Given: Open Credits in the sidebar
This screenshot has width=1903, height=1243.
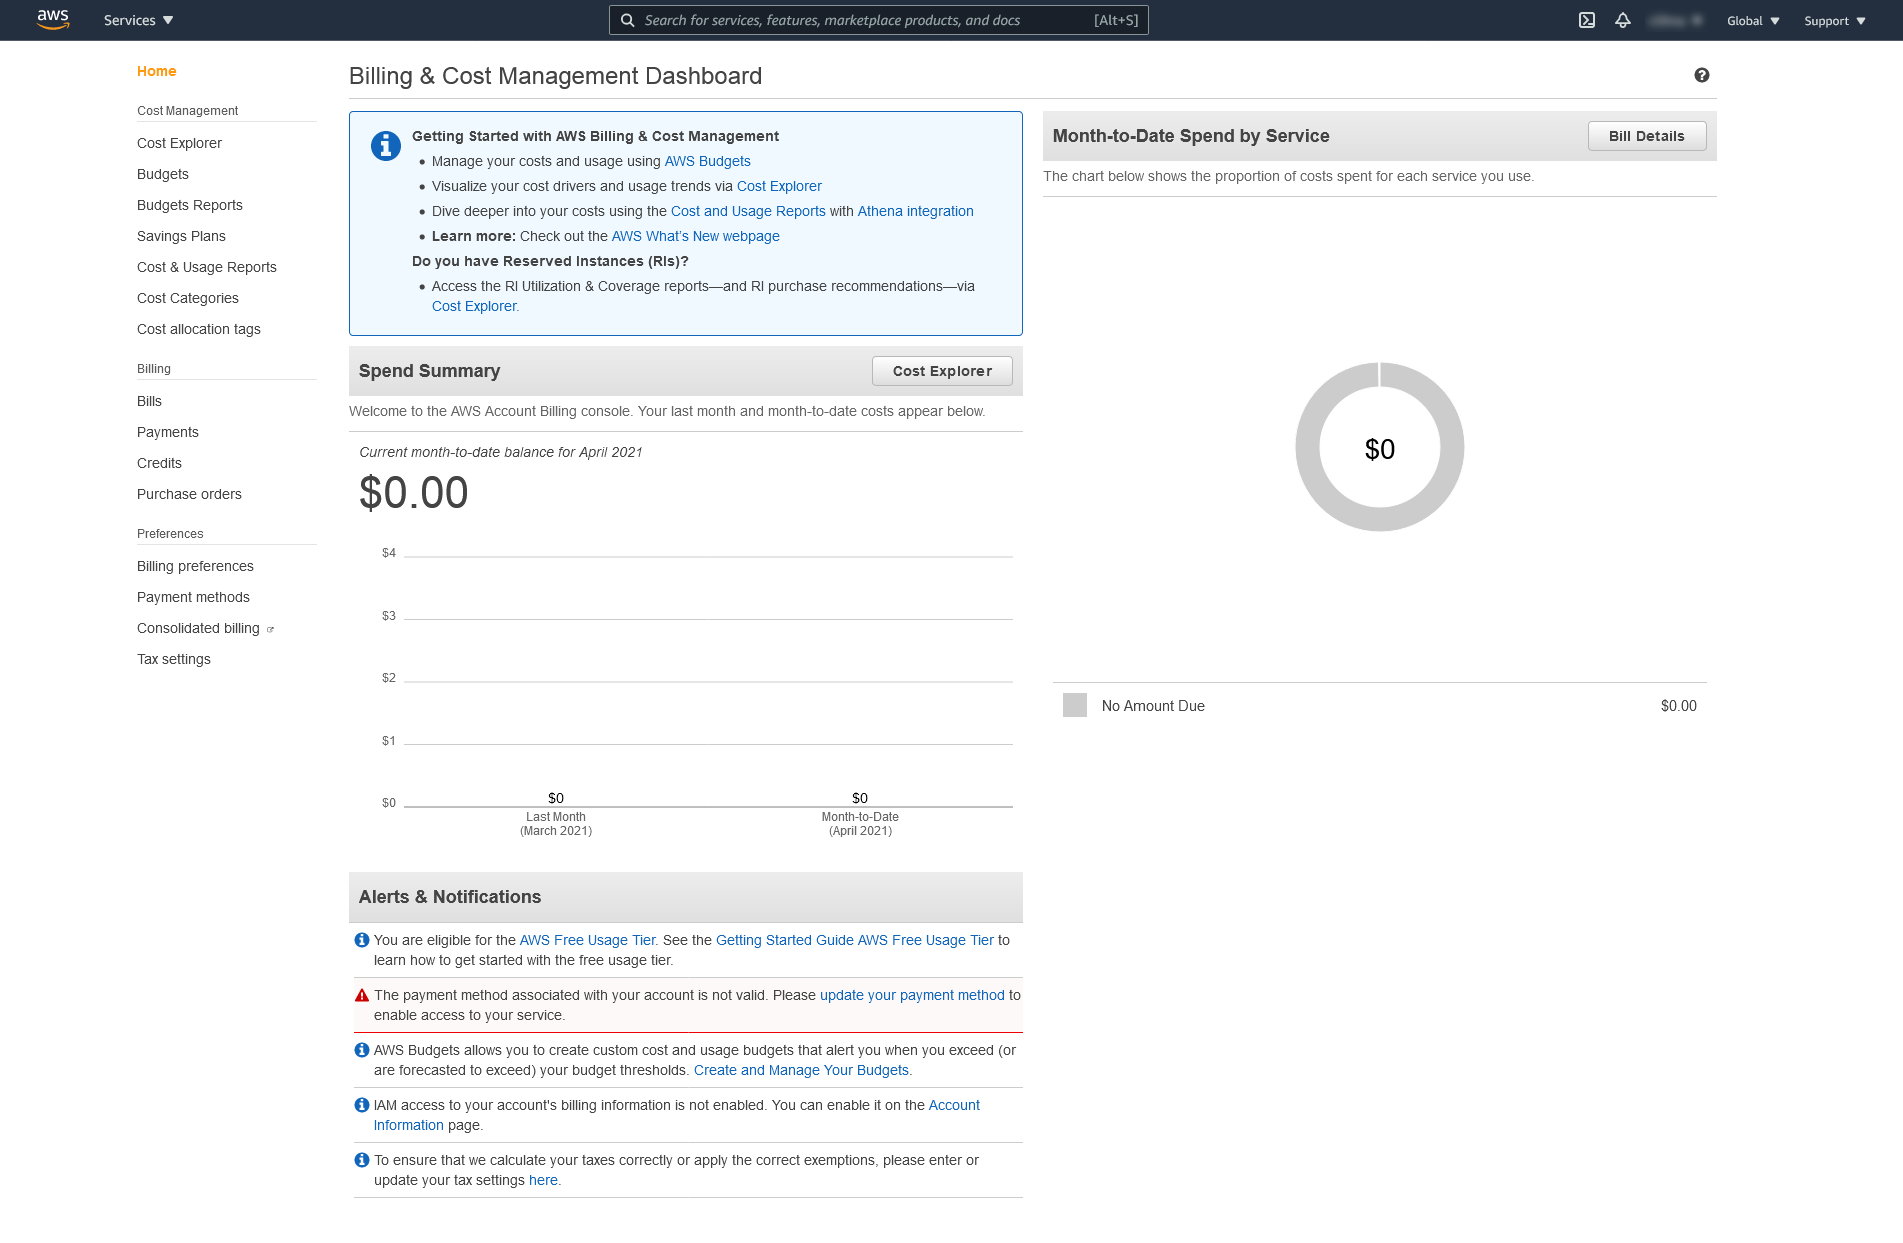Looking at the screenshot, I should [159, 463].
